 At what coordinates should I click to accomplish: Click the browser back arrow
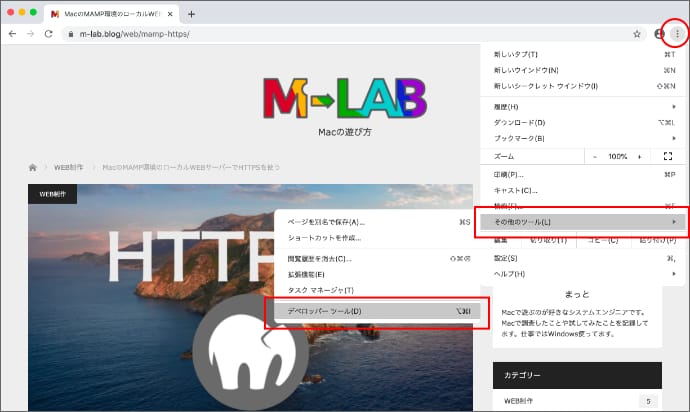coord(12,33)
